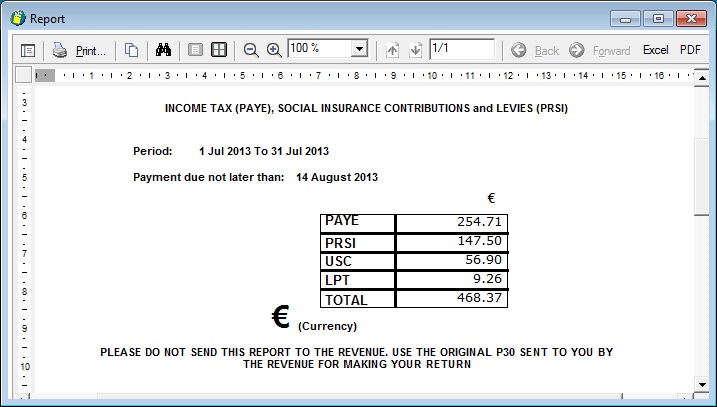Click the zoom percentage field
Image resolution: width=717 pixels, height=407 pixels.
pos(318,49)
